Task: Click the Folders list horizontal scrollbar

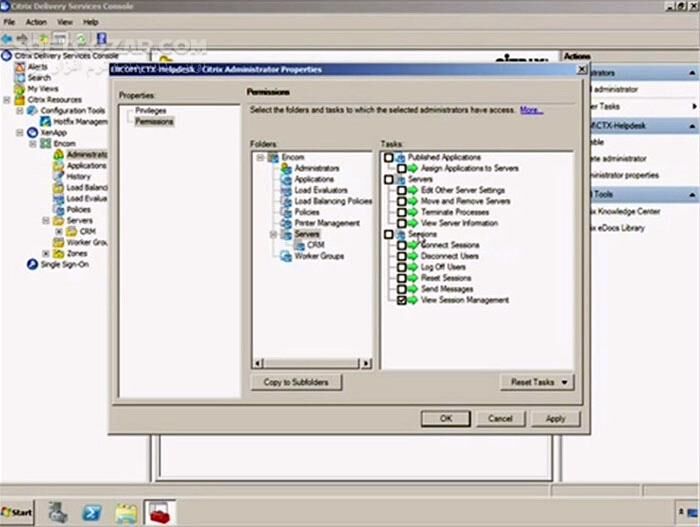Action: 312,362
